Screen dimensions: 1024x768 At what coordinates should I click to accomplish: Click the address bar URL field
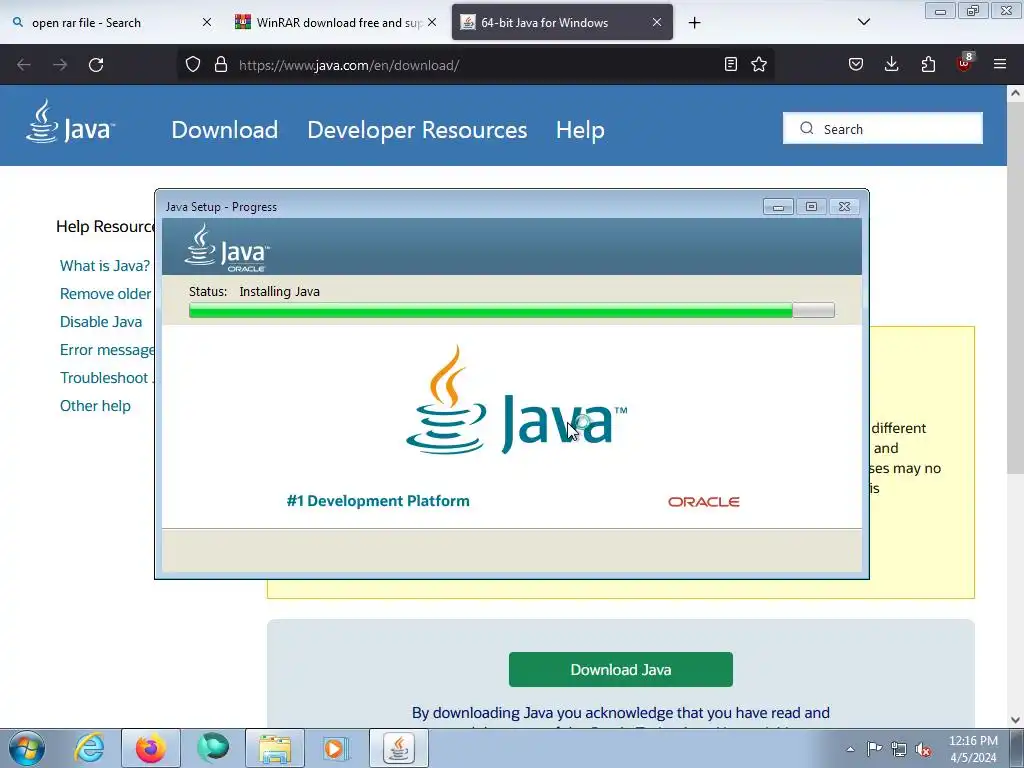pos(477,65)
